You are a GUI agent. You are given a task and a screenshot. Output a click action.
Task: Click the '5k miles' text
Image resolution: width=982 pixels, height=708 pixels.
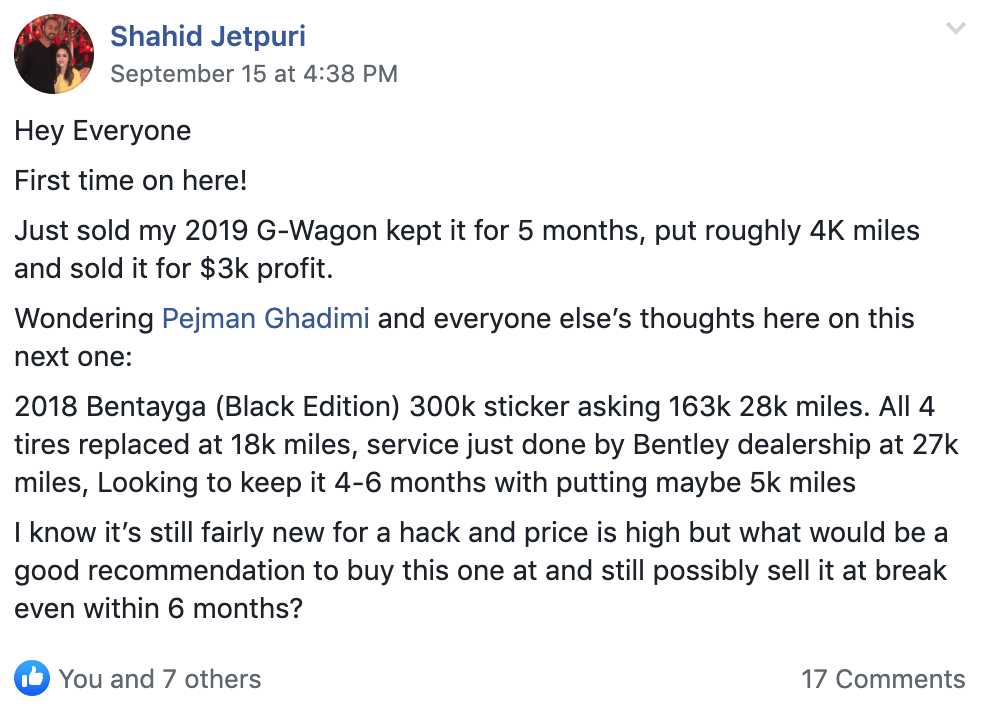tap(796, 483)
